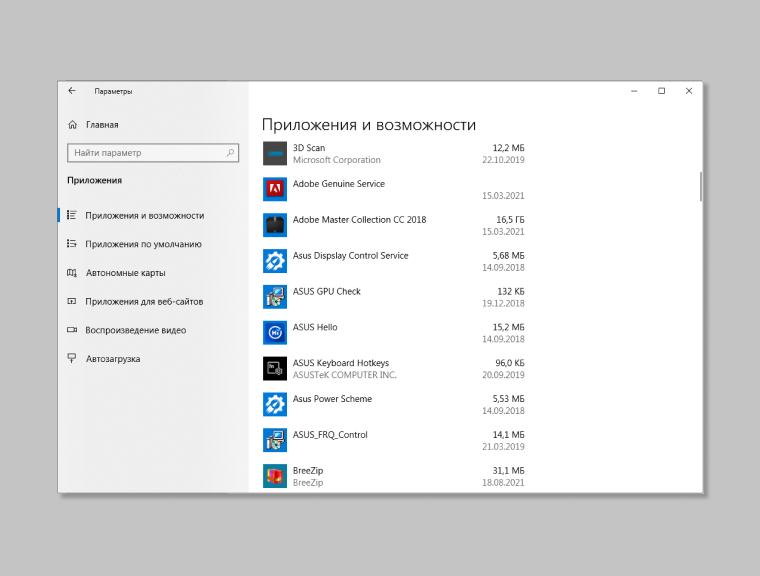The width and height of the screenshot is (760, 576).
Task: Switch to Приложения по умолчанию section
Action: [x=143, y=244]
